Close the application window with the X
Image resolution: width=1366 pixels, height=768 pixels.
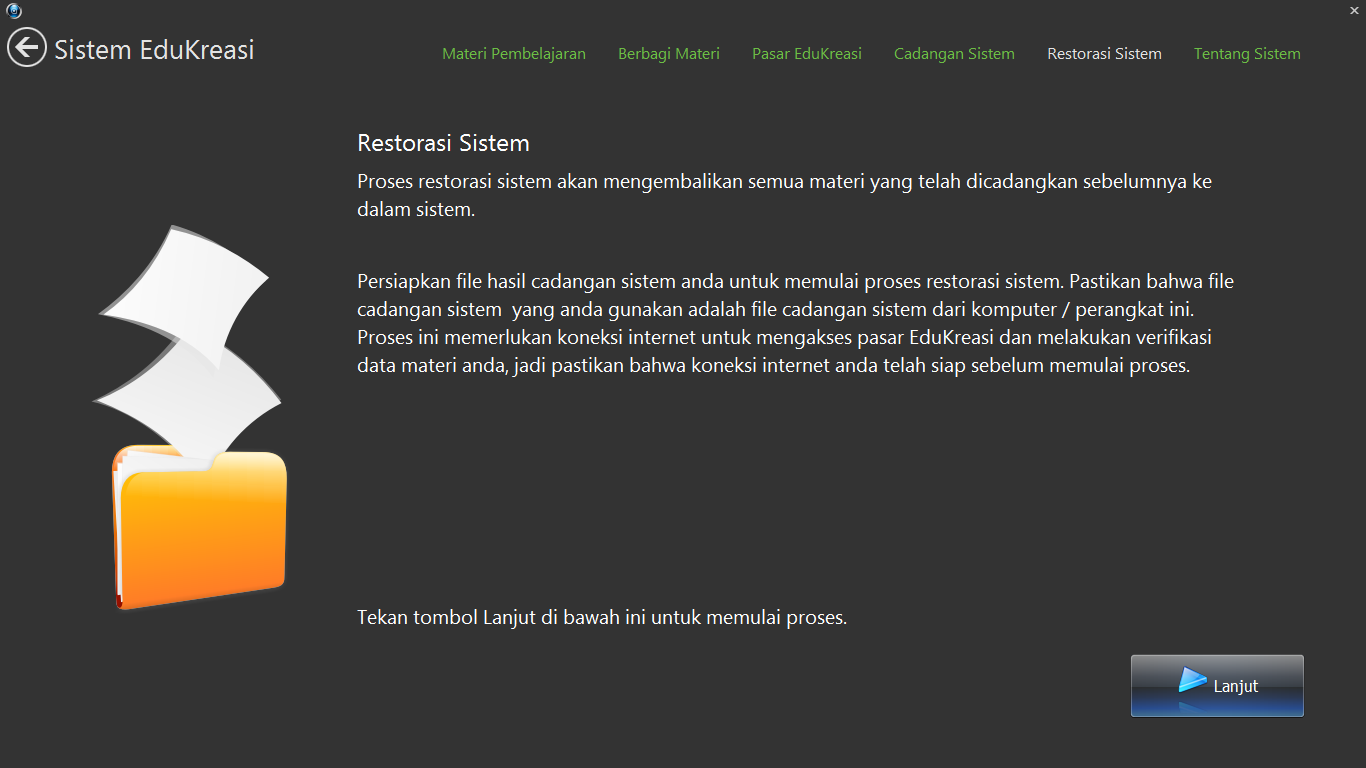(1354, 9)
